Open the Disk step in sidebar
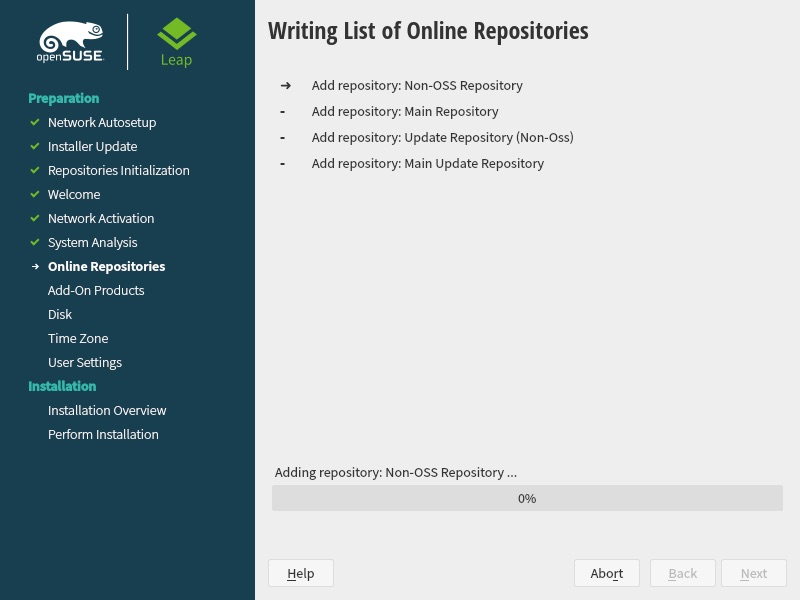The width and height of the screenshot is (800, 600). coord(60,314)
